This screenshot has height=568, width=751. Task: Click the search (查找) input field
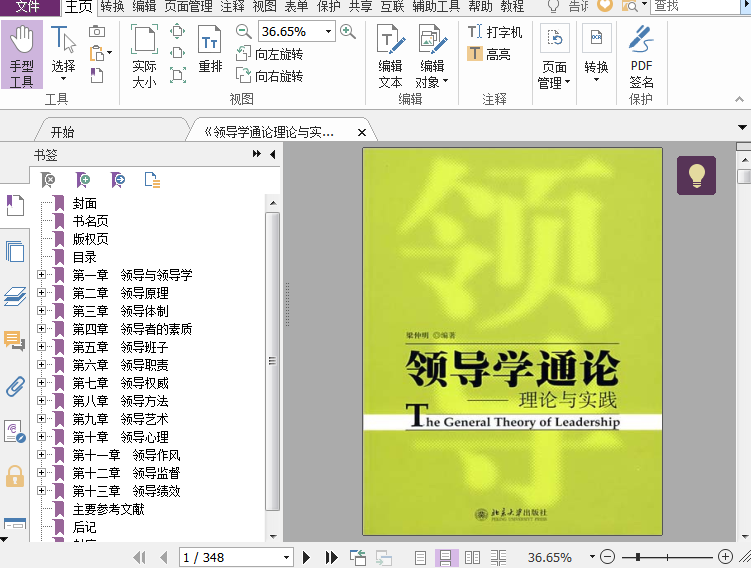point(695,6)
